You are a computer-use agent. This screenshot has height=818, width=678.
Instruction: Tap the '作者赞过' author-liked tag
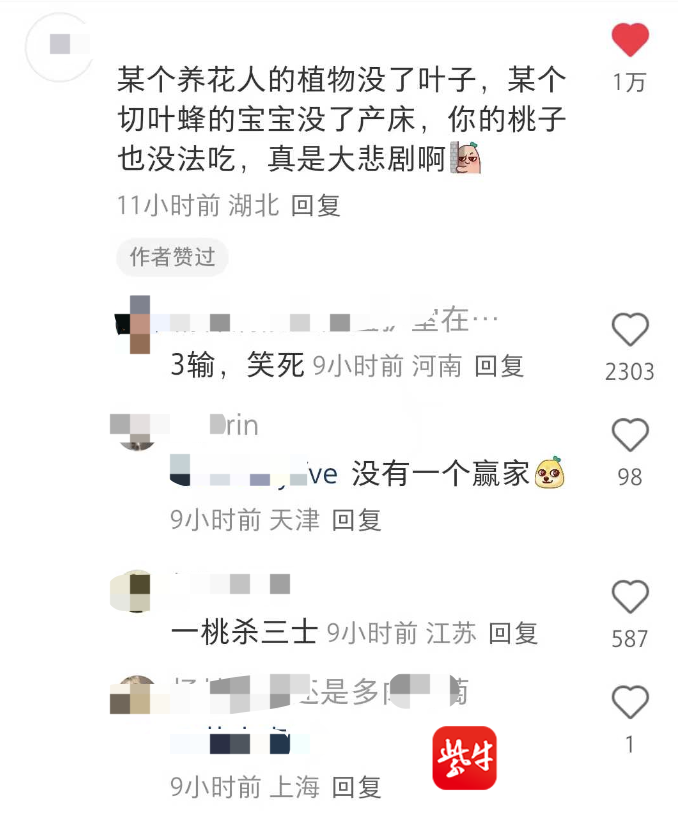pos(172,257)
